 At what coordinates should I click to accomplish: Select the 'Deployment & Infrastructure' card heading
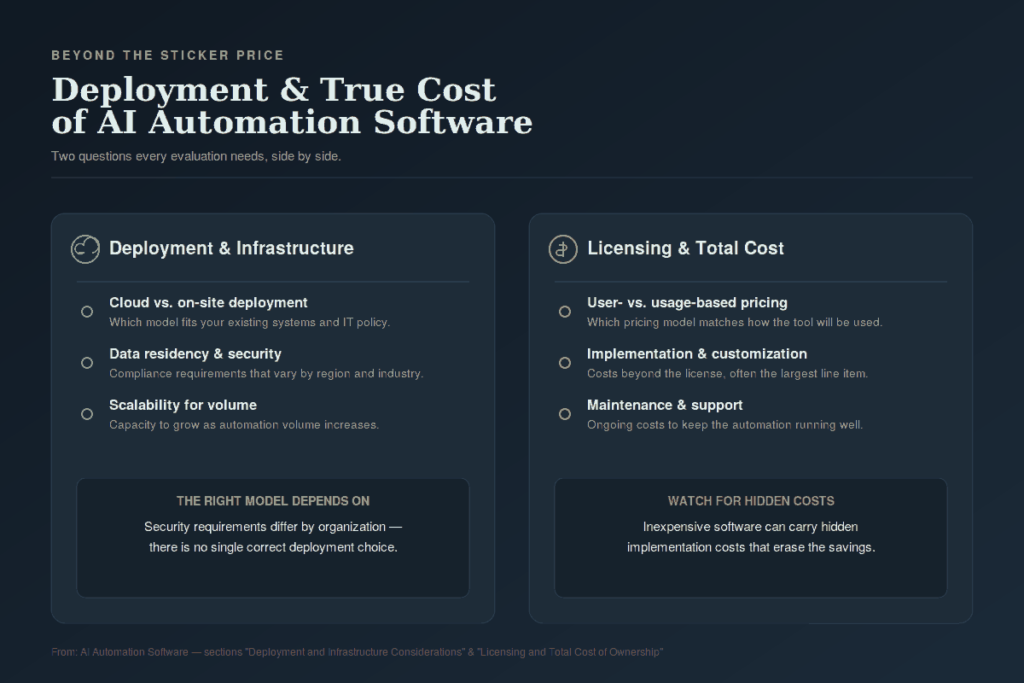pyautogui.click(x=231, y=248)
